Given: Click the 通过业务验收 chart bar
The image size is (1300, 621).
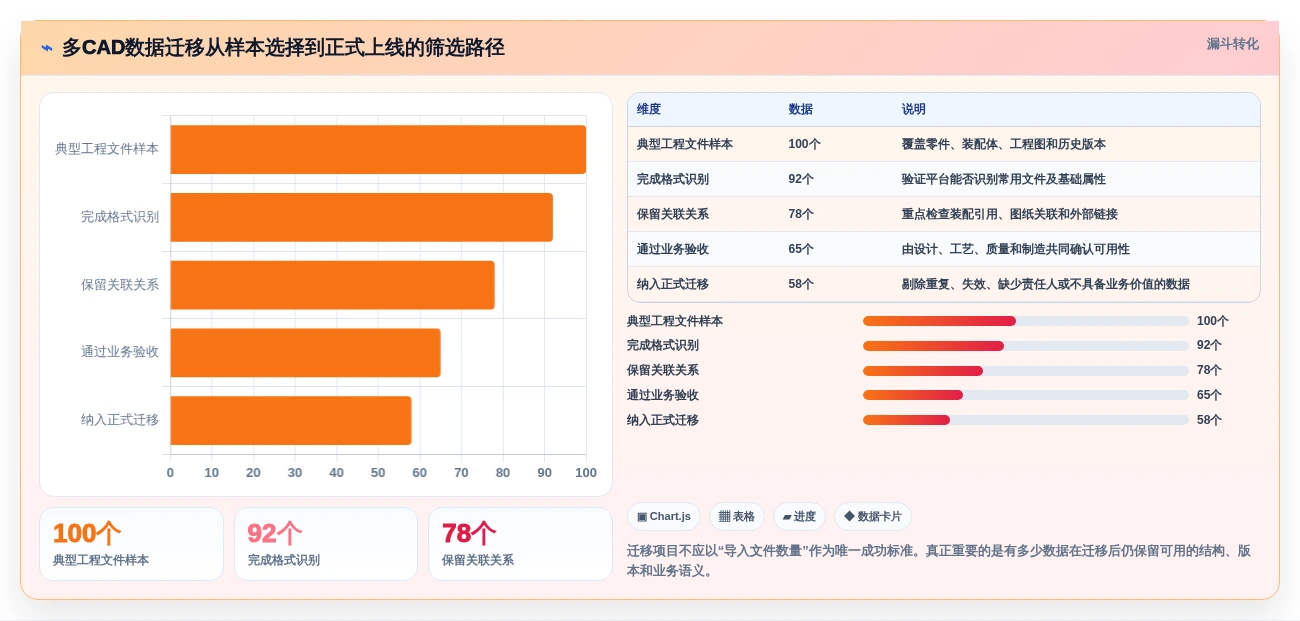Looking at the screenshot, I should coord(306,352).
